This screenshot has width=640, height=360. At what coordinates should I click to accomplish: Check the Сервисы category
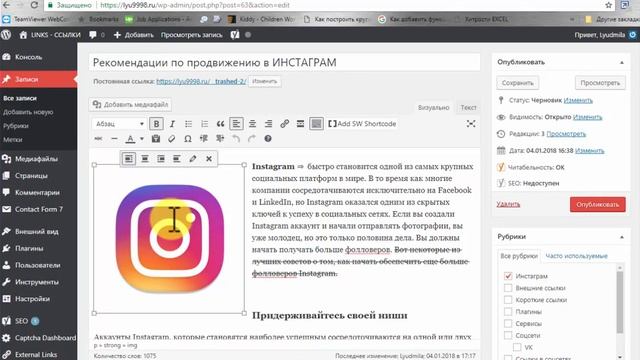pyautogui.click(x=508, y=323)
